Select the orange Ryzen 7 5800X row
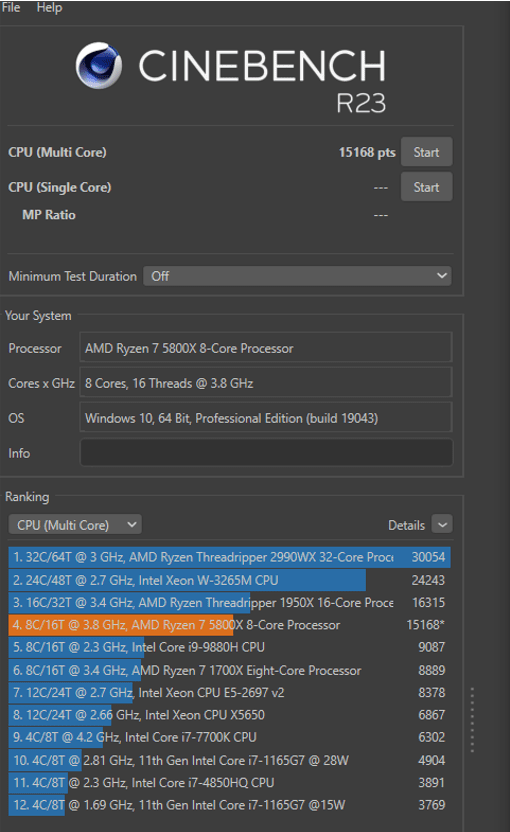510x832 pixels. point(229,625)
